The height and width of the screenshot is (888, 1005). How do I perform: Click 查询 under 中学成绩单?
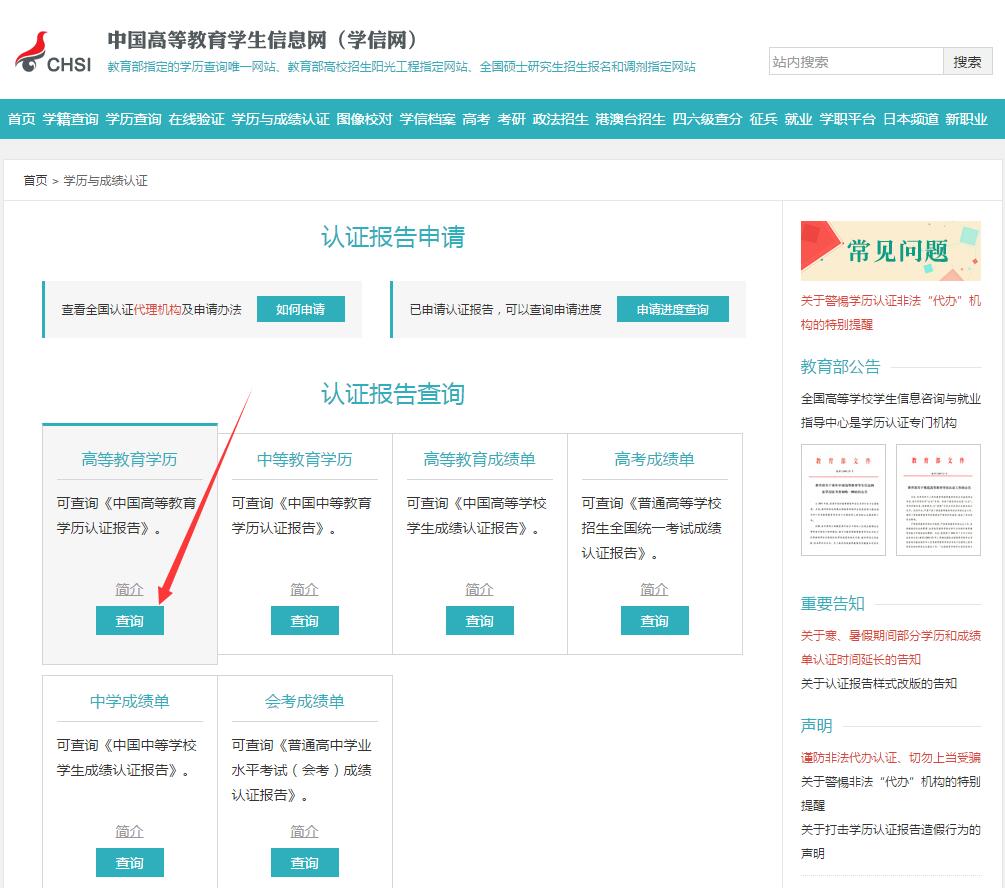pos(129,862)
